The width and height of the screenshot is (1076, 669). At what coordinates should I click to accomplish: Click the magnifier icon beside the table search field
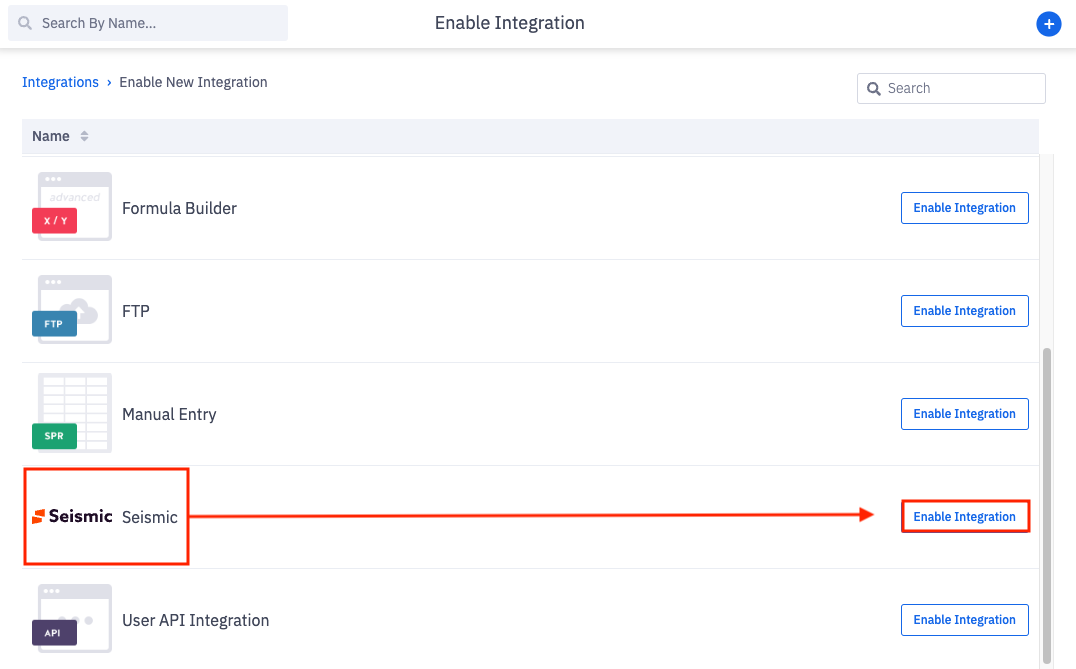(875, 88)
